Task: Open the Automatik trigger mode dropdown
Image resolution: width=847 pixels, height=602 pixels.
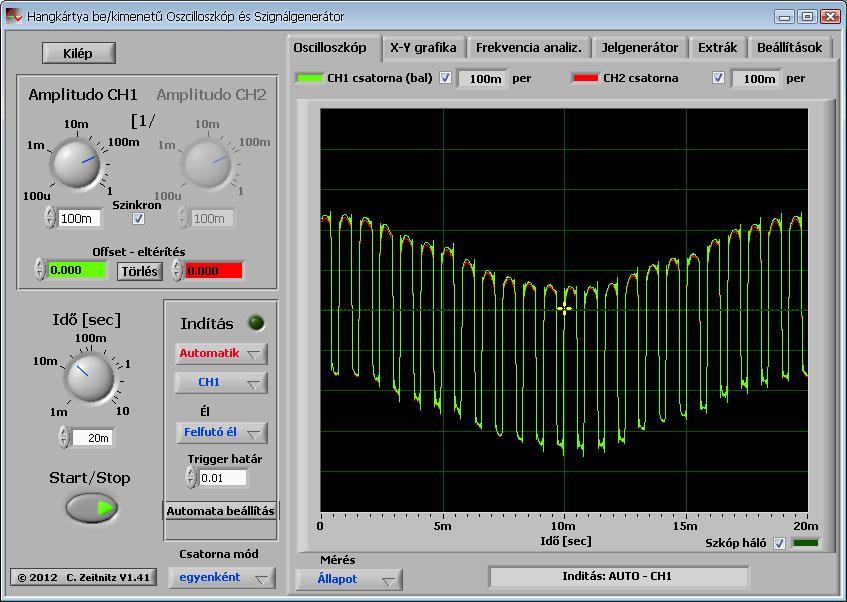Action: pos(220,353)
